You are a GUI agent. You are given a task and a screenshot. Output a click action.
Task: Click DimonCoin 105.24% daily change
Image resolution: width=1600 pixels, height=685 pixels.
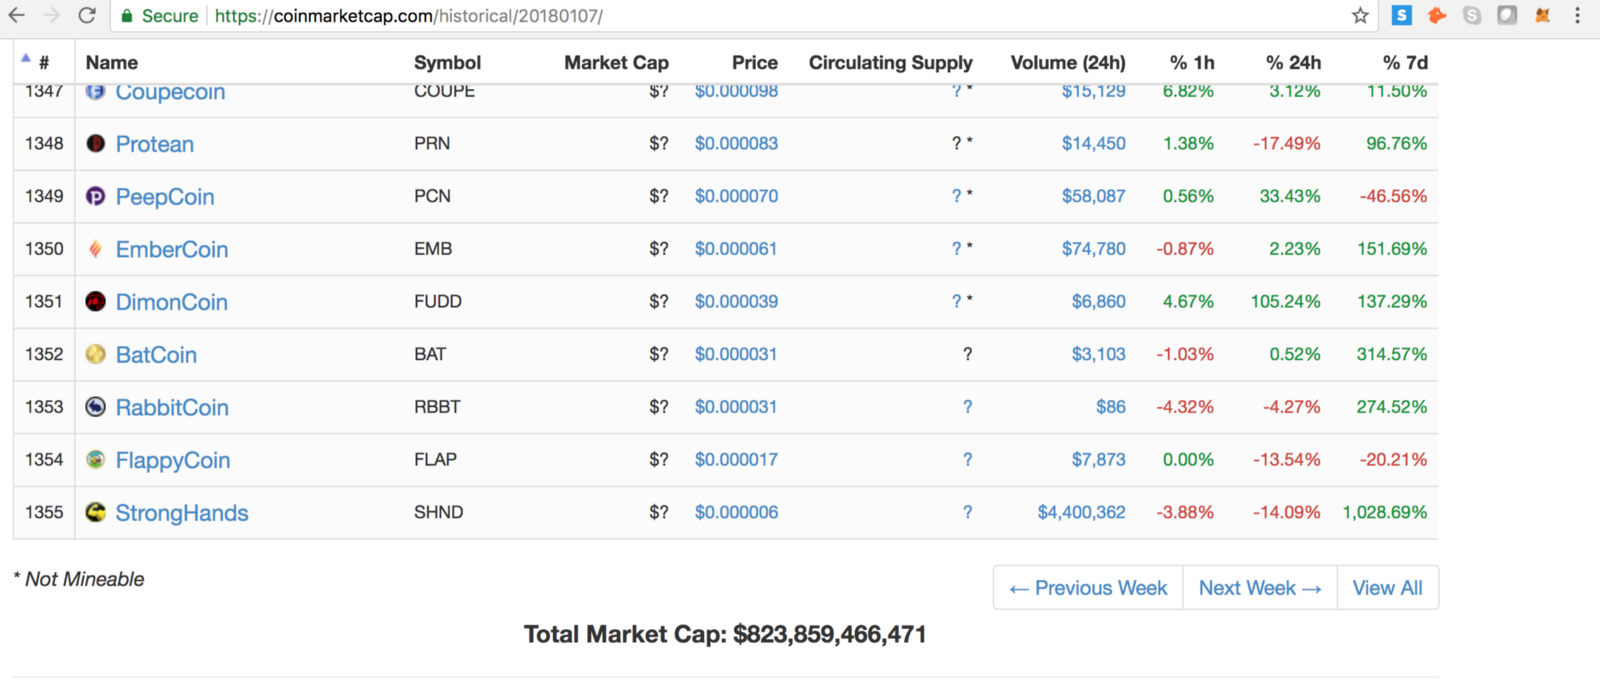pyautogui.click(x=1285, y=301)
